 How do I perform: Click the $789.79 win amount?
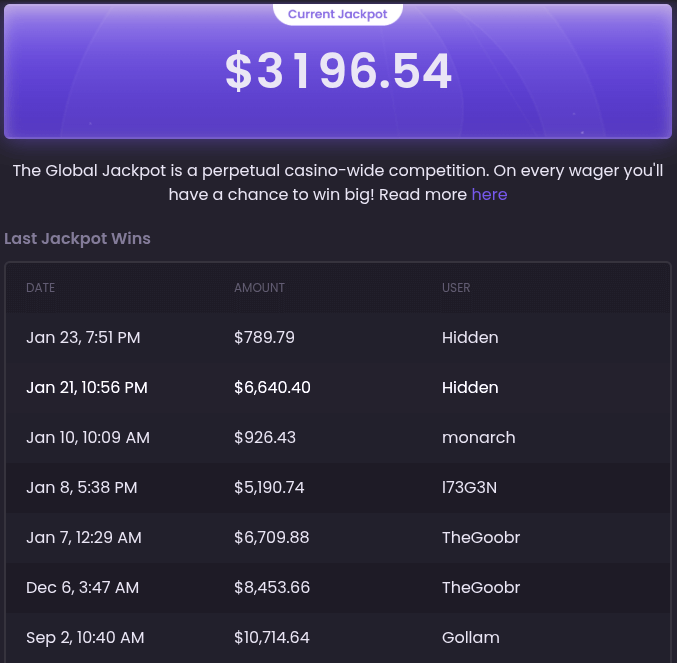[x=264, y=338]
